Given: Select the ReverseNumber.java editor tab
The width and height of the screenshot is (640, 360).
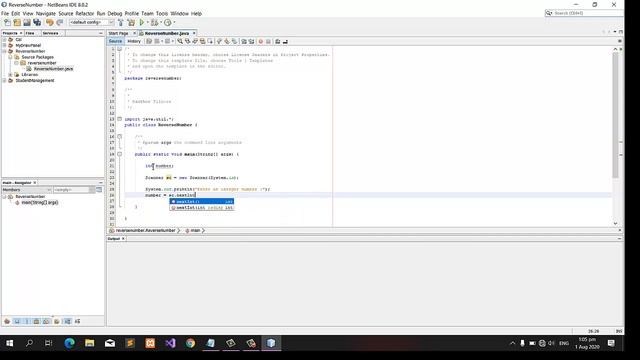Looking at the screenshot, I should click(x=167, y=33).
